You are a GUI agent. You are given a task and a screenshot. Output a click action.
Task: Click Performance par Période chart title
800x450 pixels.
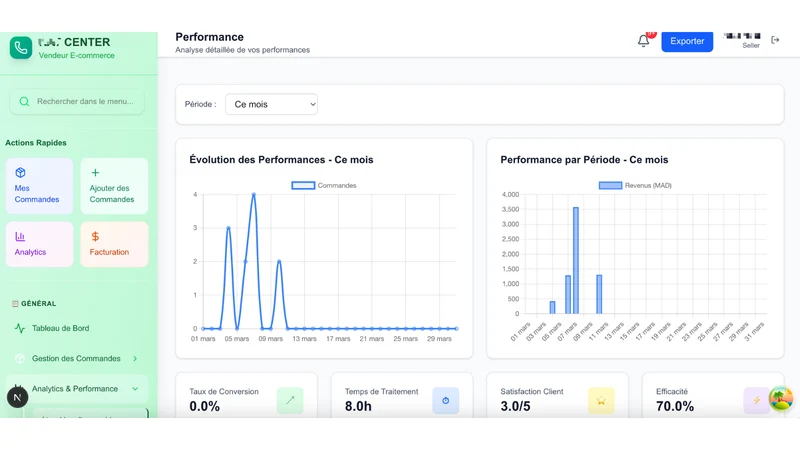[x=584, y=160]
